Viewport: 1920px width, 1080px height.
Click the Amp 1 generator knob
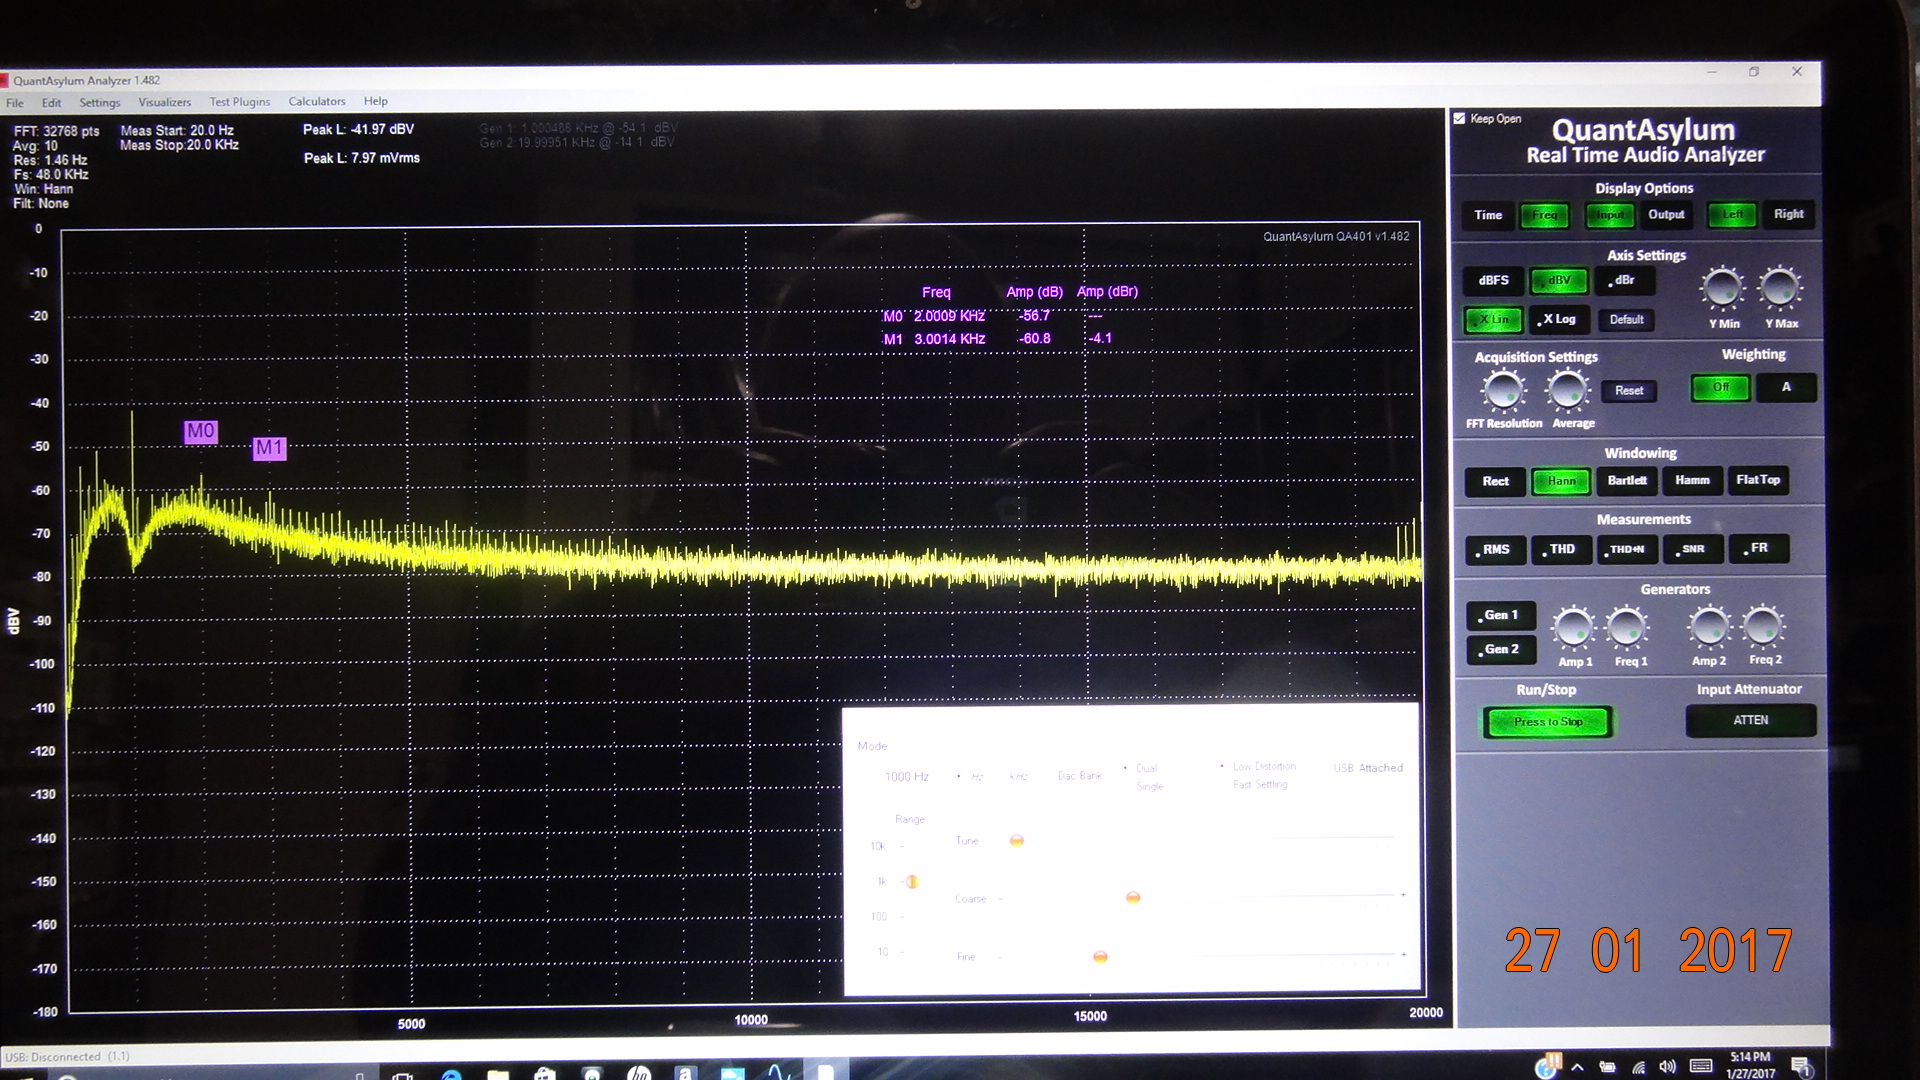(x=1573, y=628)
